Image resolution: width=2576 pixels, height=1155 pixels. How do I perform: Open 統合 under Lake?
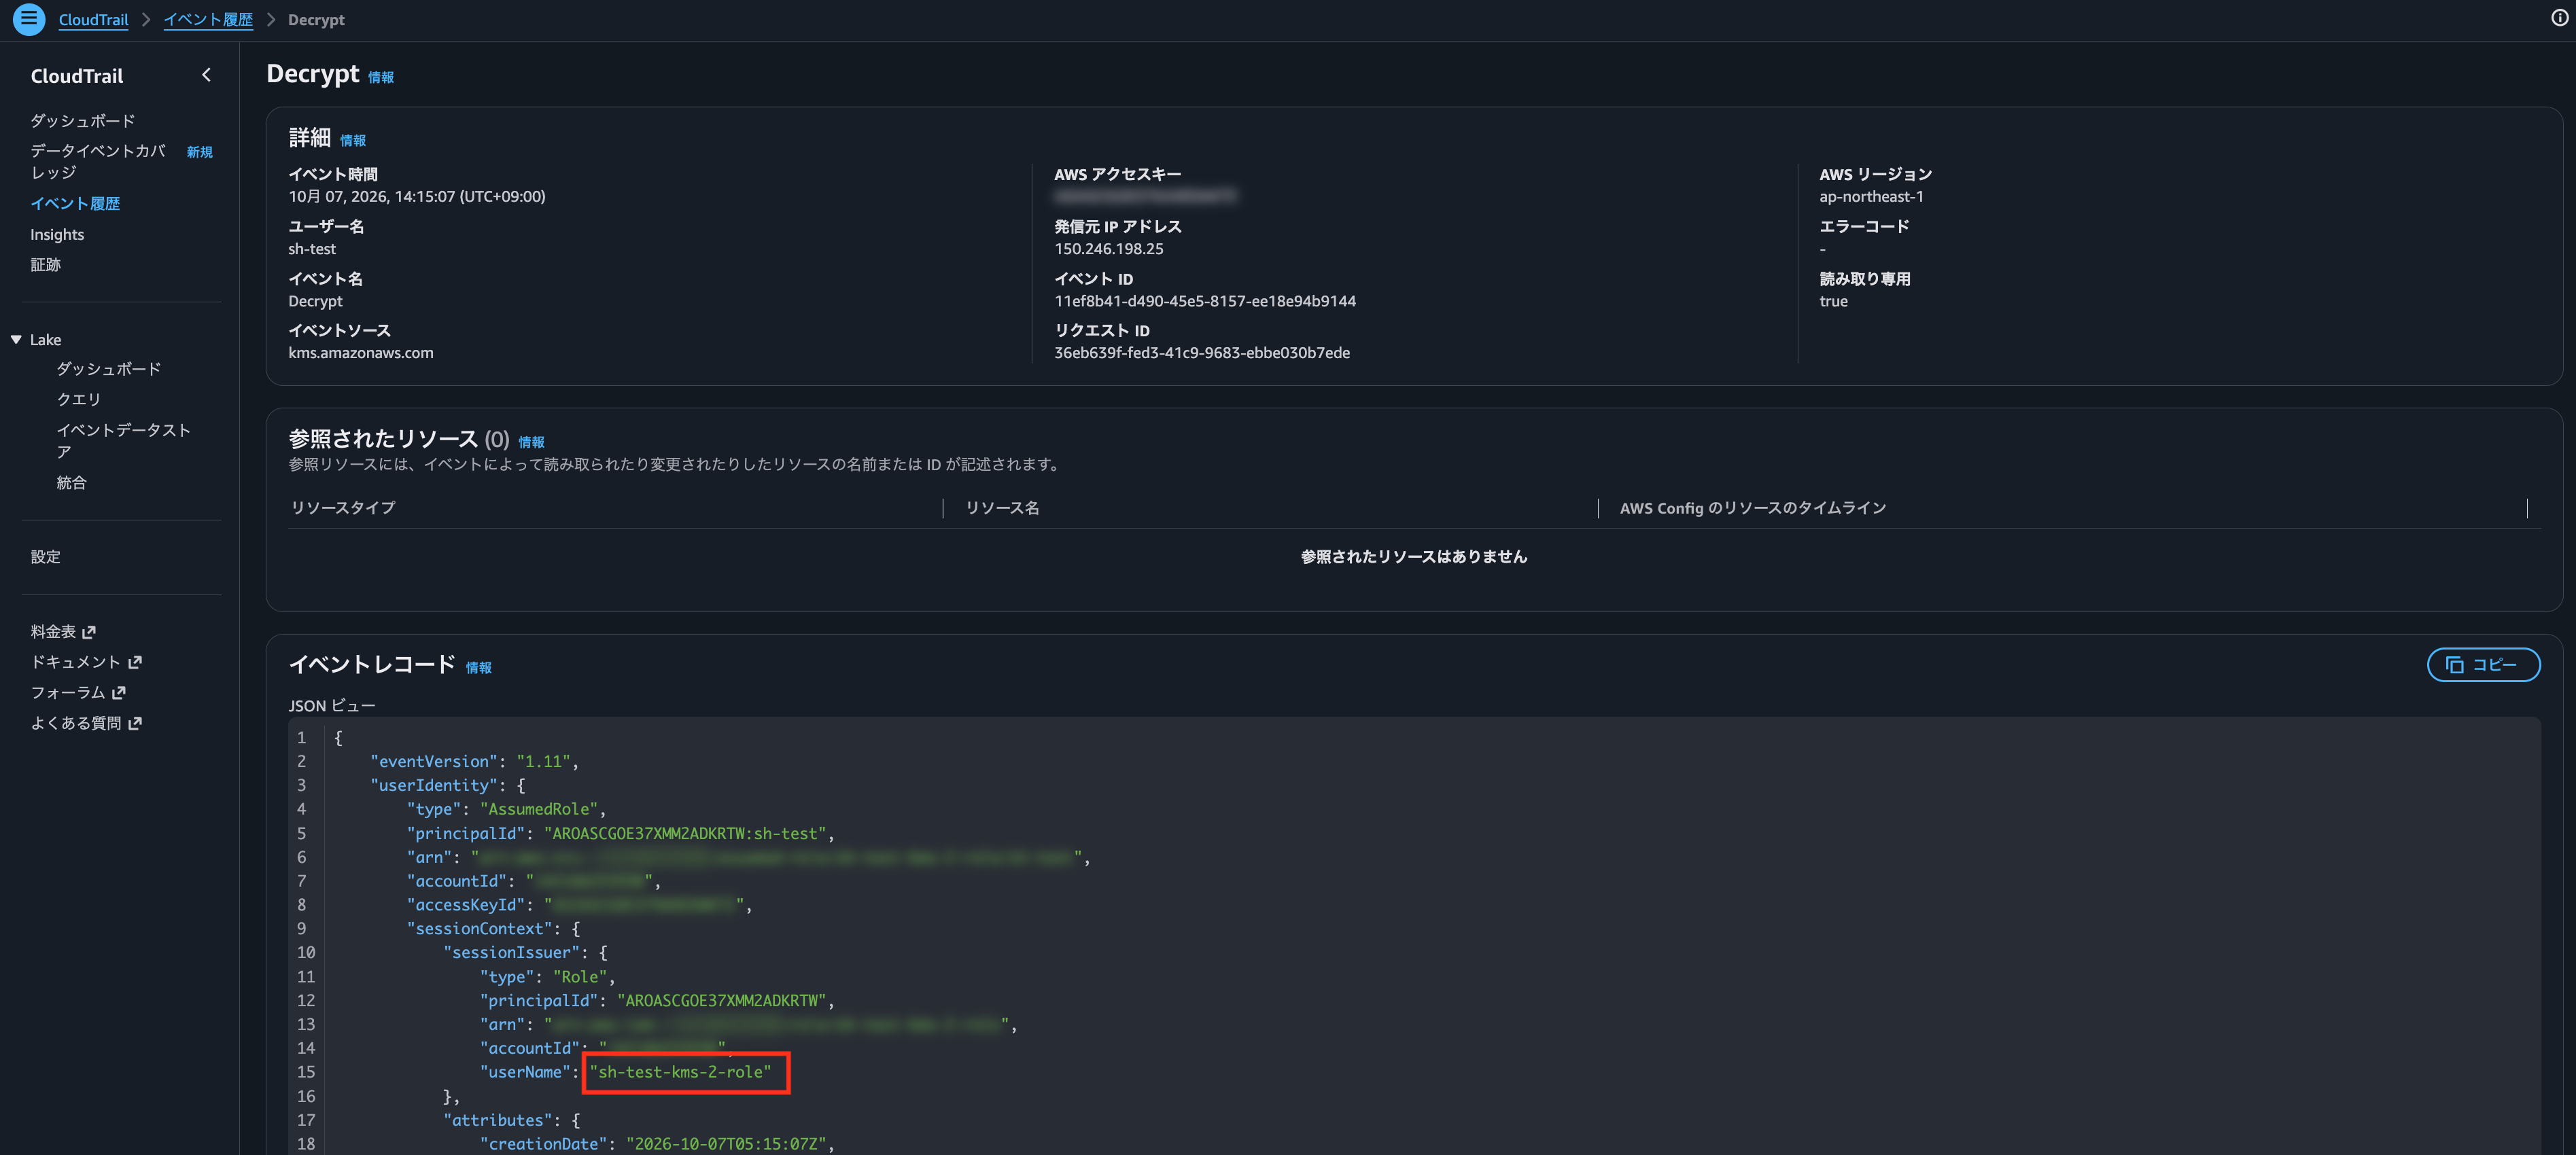(71, 483)
